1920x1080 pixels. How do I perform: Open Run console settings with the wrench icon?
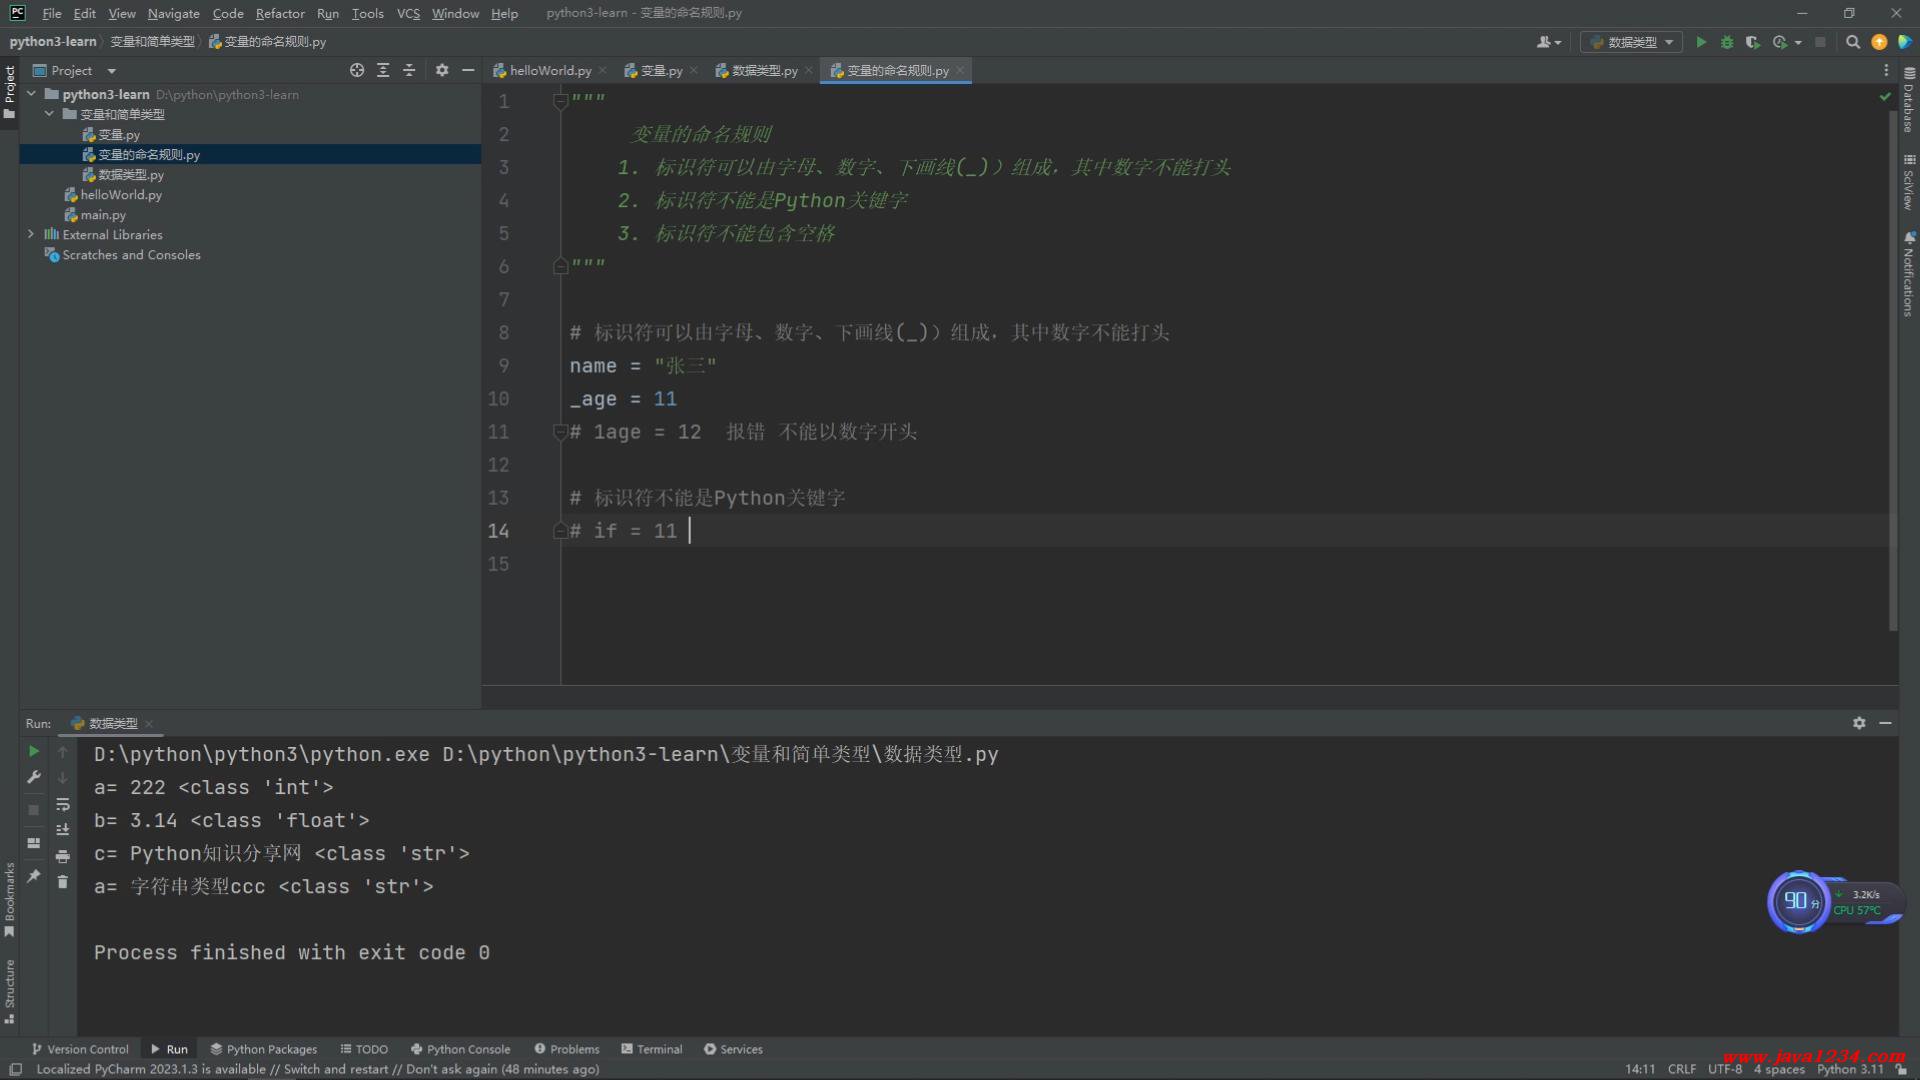(x=33, y=777)
